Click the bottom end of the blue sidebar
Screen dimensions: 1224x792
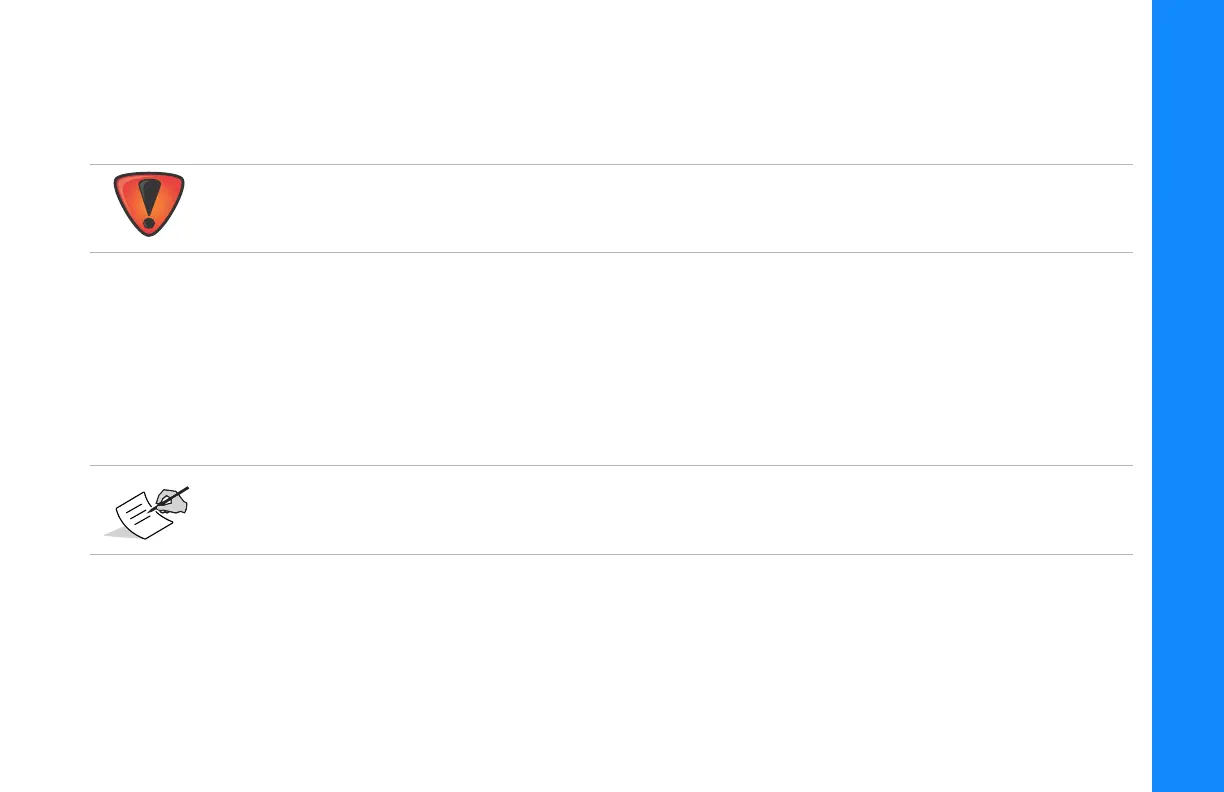(1188, 785)
